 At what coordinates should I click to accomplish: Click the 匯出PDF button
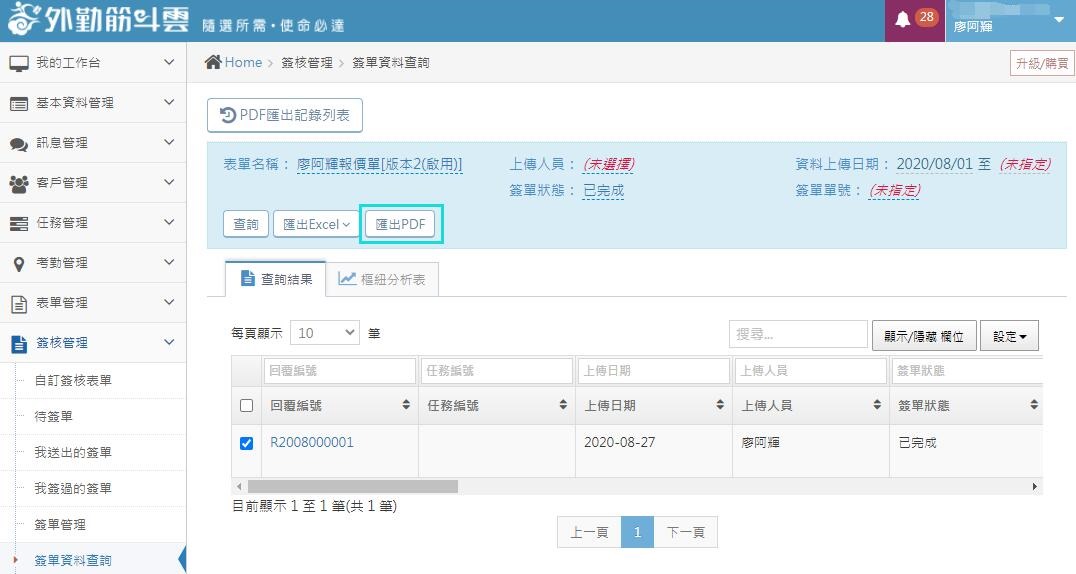(401, 225)
